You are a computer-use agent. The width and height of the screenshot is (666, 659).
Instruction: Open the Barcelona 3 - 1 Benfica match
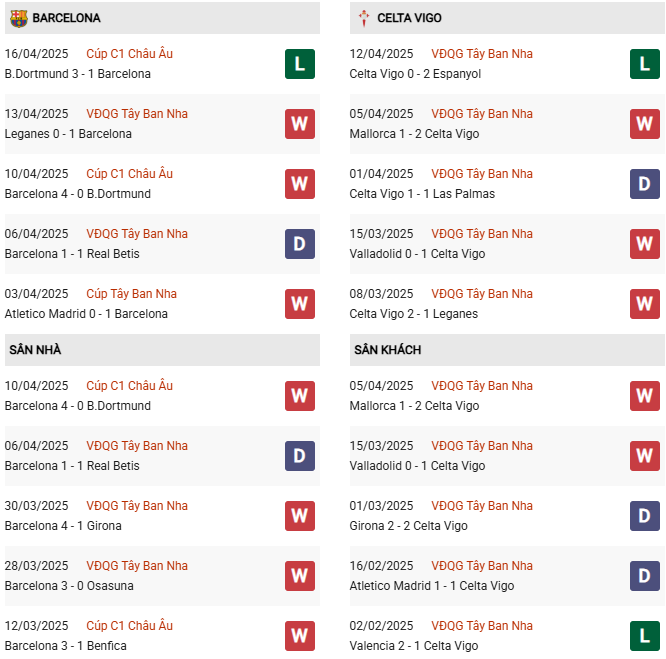coord(65,646)
